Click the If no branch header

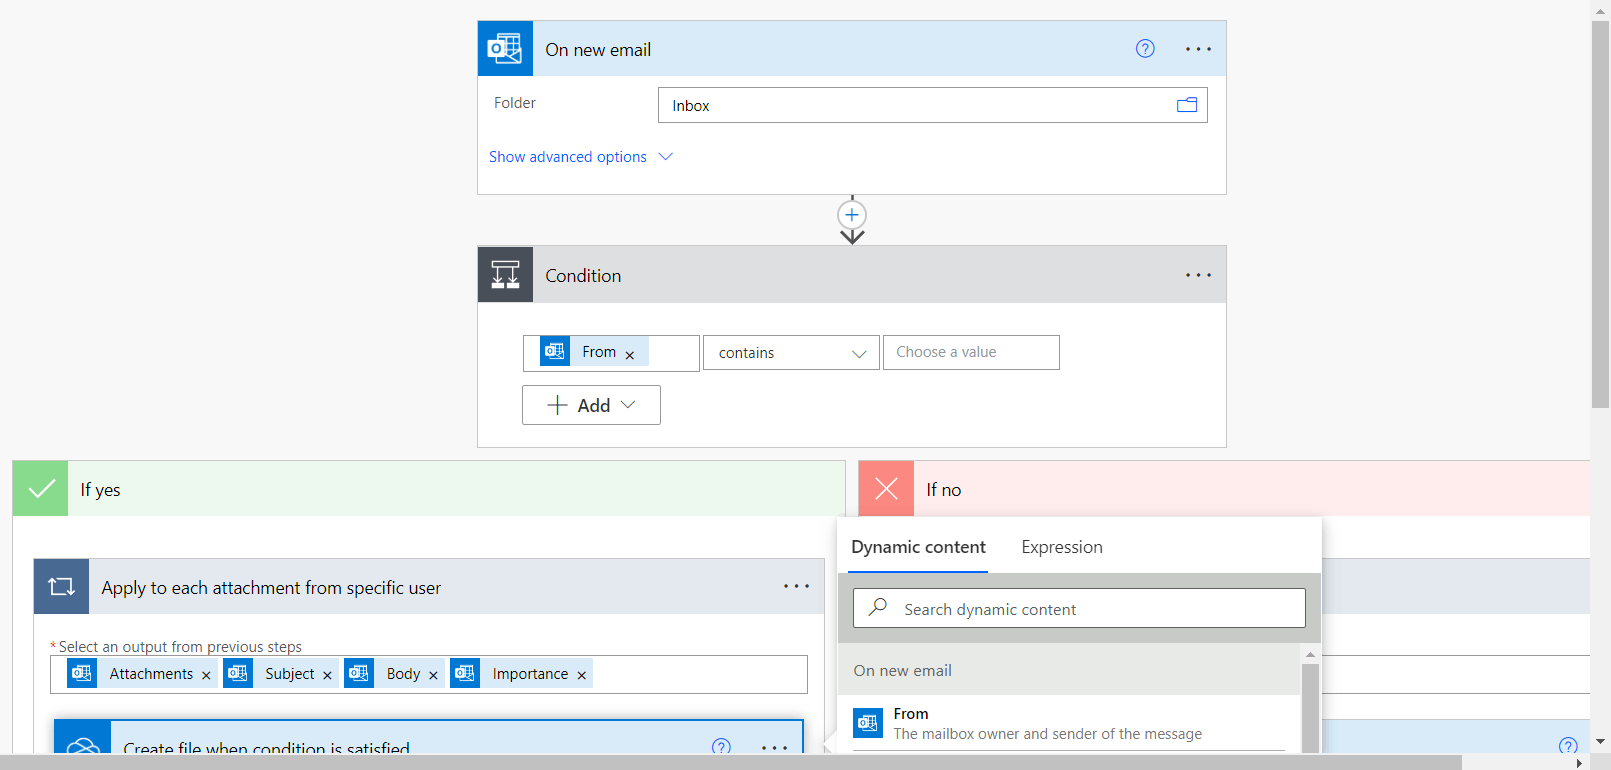pos(1224,489)
